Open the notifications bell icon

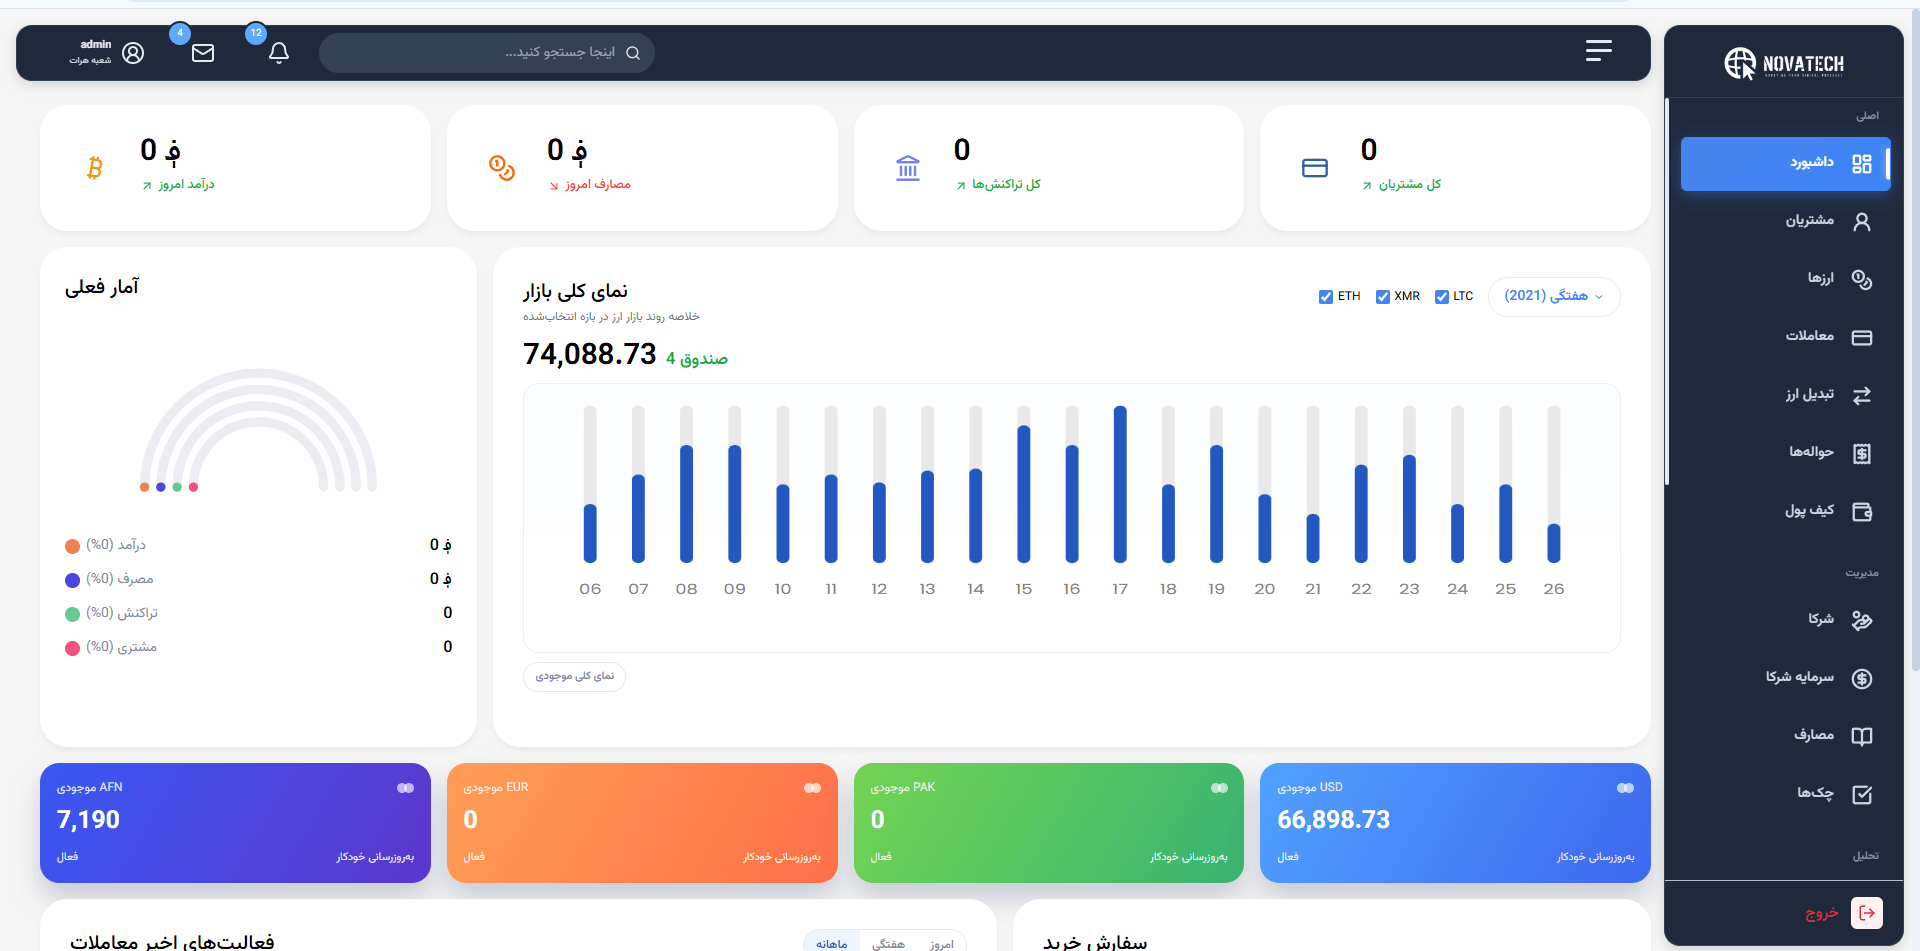point(279,53)
